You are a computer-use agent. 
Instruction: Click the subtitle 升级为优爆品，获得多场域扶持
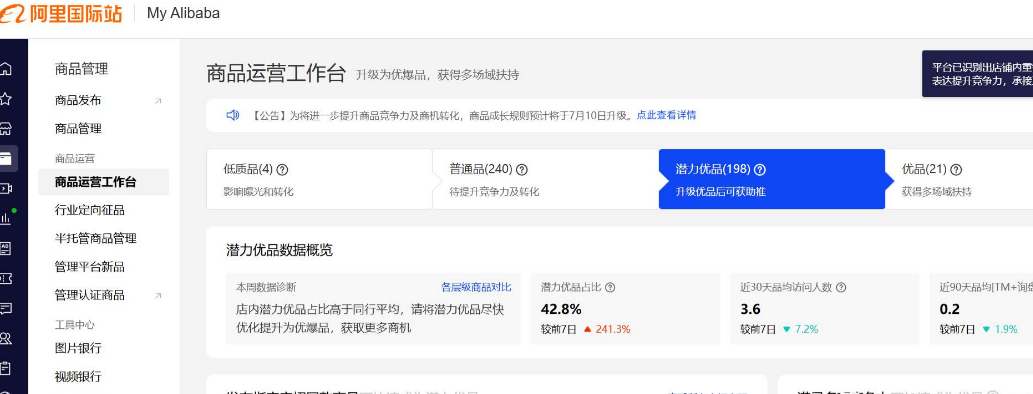tap(437, 75)
